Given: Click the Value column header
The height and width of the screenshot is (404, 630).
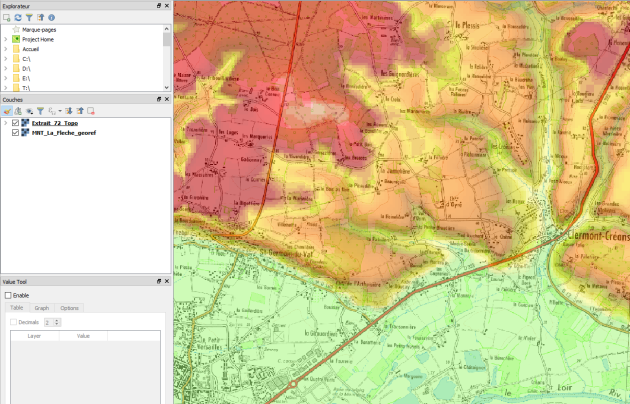Looking at the screenshot, I should [x=83, y=336].
